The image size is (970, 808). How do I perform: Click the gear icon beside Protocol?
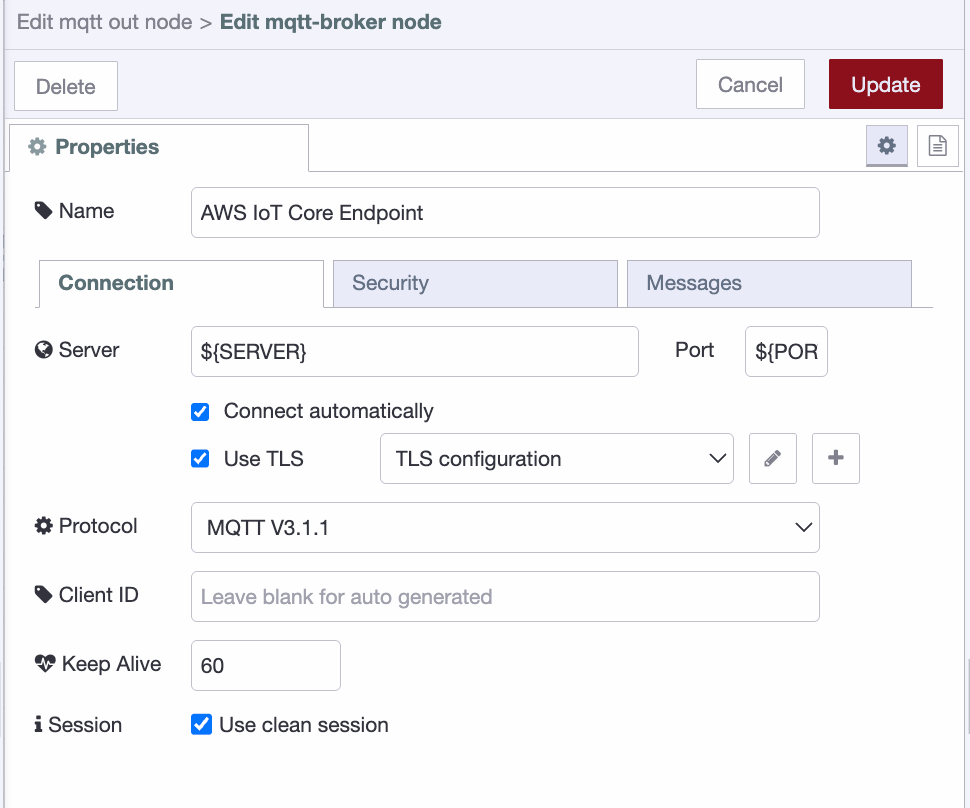[x=41, y=525]
